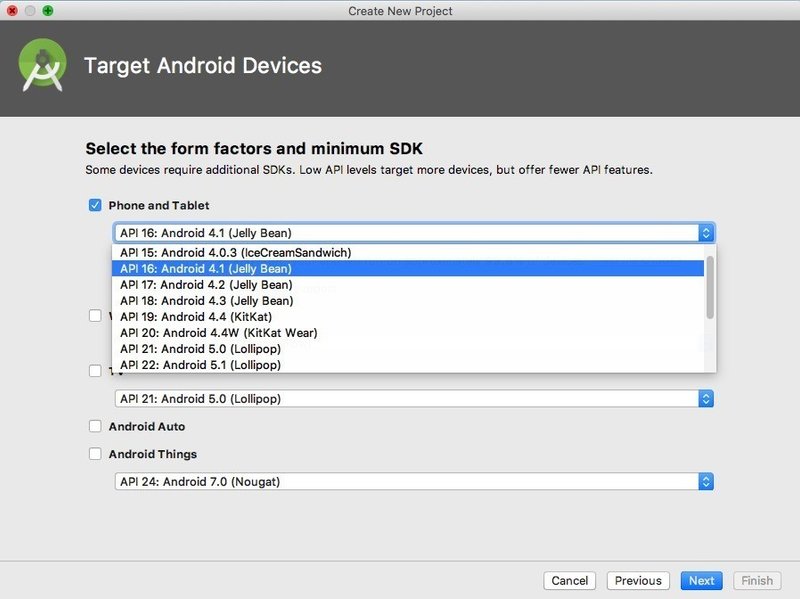This screenshot has width=800, height=599.
Task: Click the Phone and Tablet label
Action: click(159, 205)
